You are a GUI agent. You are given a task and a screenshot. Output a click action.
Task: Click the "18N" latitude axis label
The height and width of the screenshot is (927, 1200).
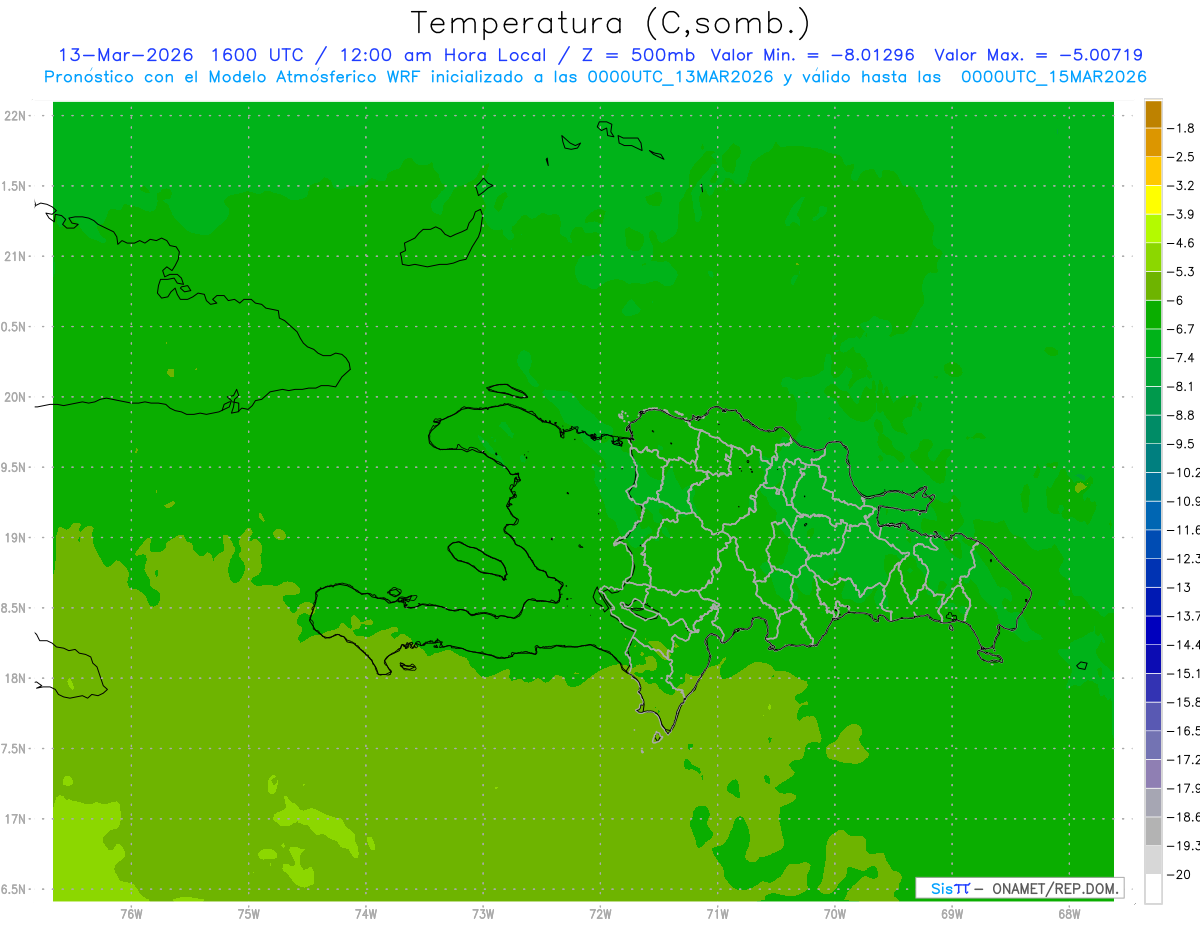tap(16, 678)
